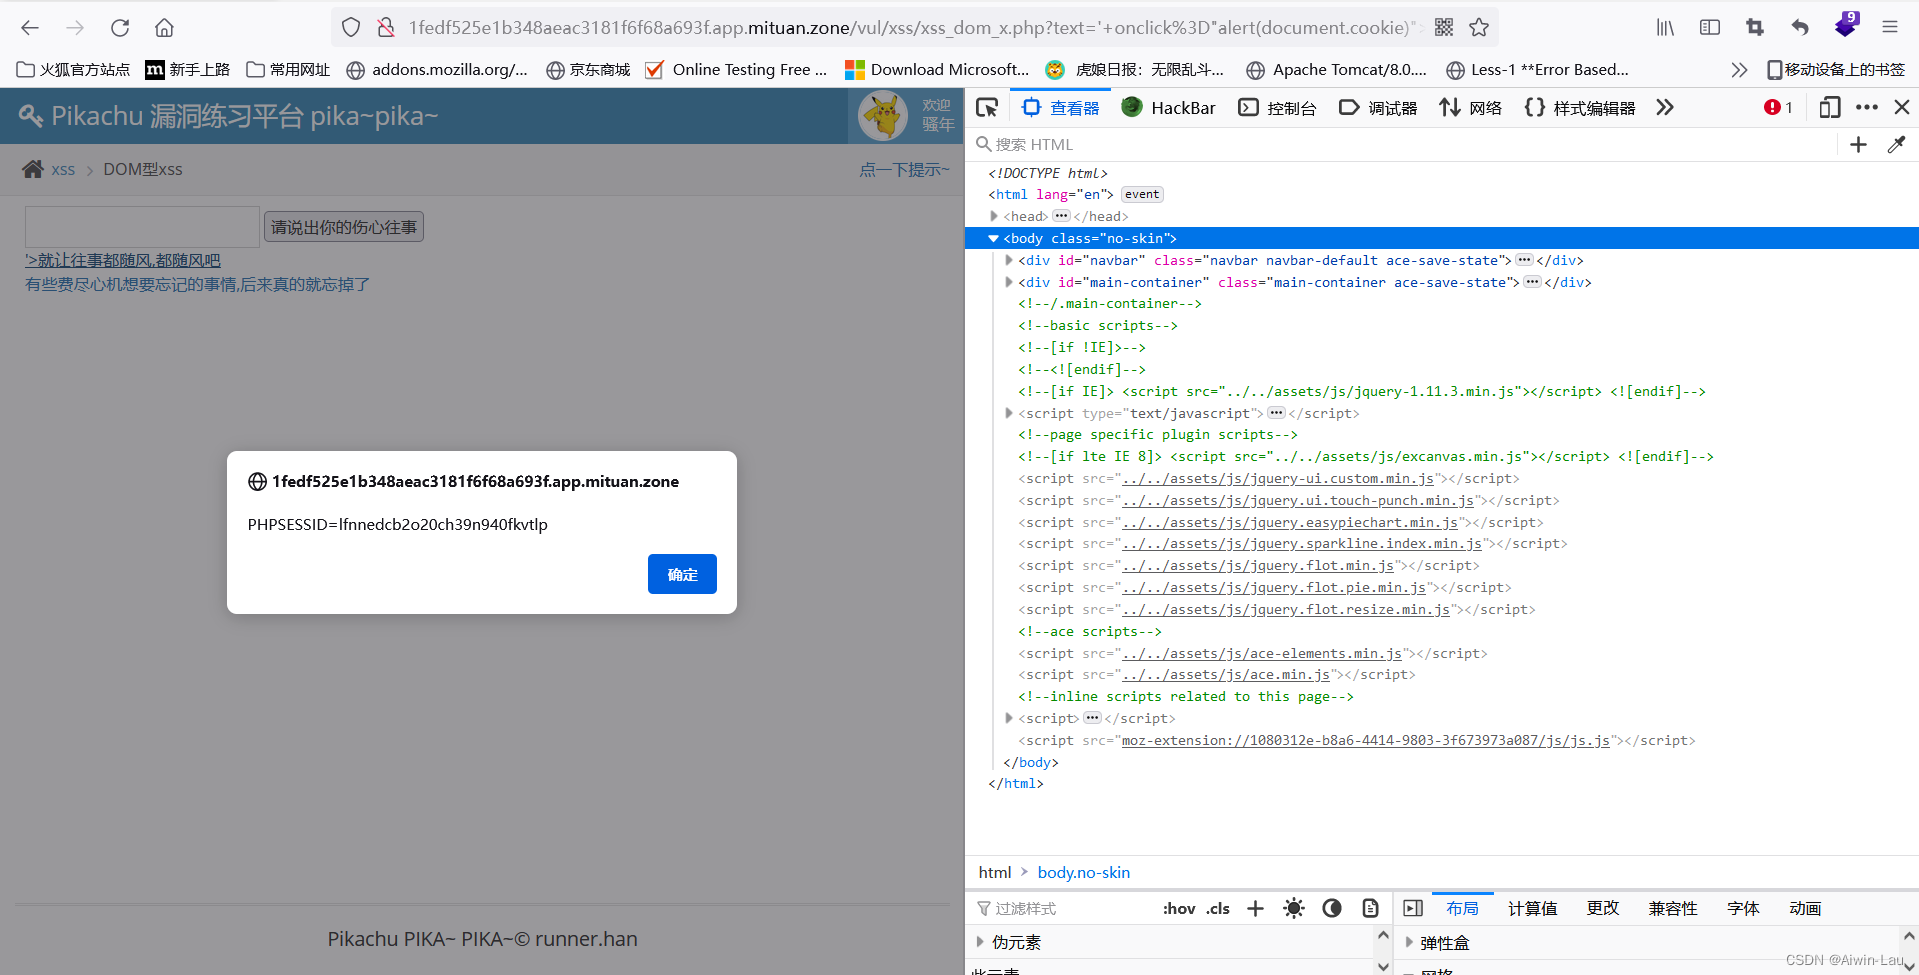Add new style rule plus icon

coord(1255,908)
